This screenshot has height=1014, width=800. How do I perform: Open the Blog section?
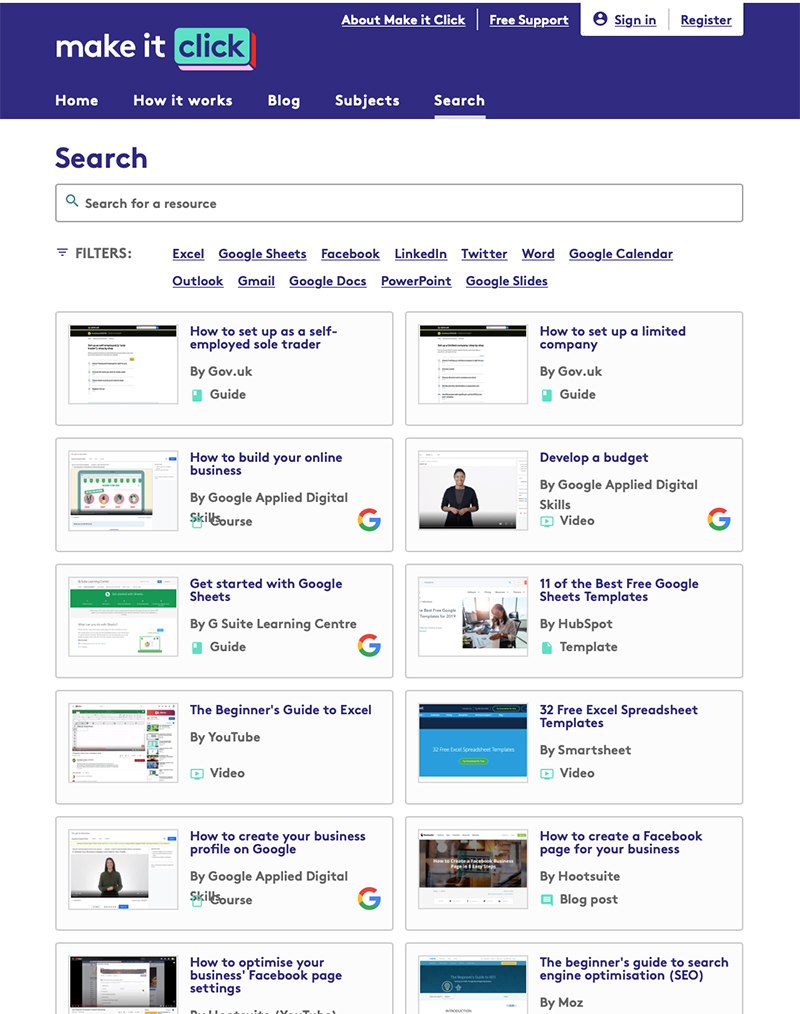pos(284,100)
